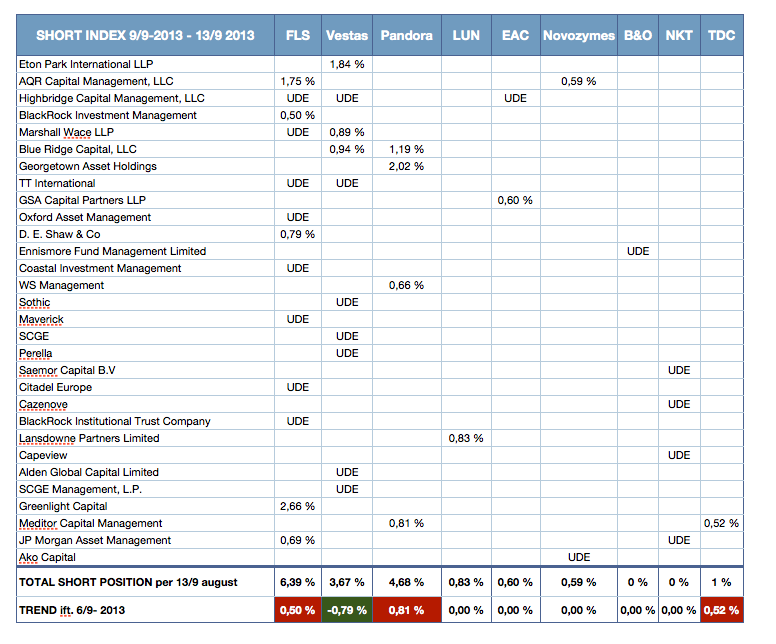
Task: Select Georgetown Asset Holdings 2,02 % cell
Action: 407,166
